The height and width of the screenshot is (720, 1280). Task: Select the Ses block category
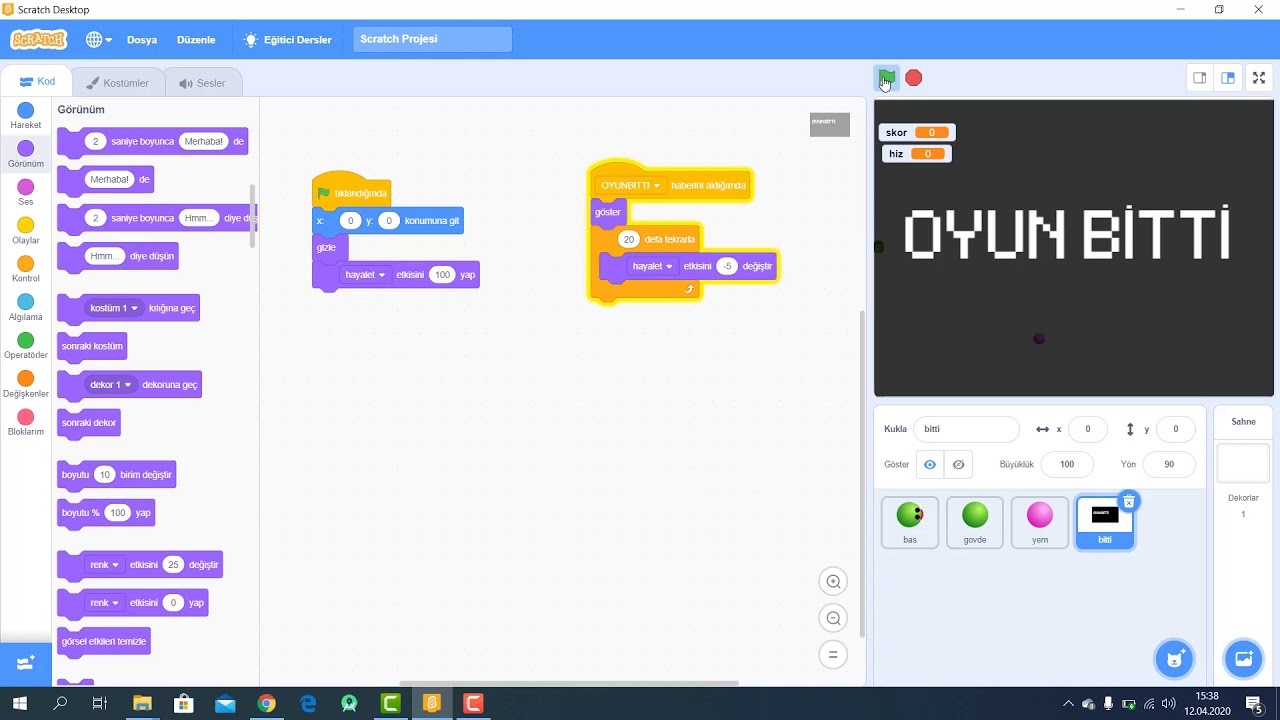point(26,193)
